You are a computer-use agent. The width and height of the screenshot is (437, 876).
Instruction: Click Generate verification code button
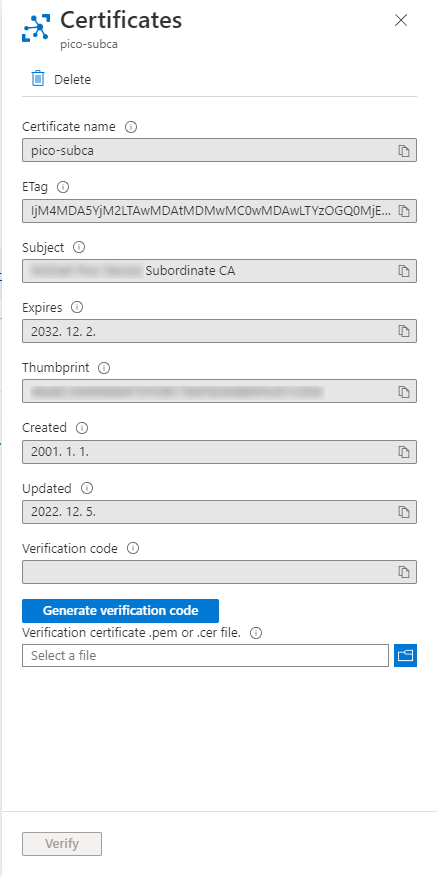pos(121,611)
